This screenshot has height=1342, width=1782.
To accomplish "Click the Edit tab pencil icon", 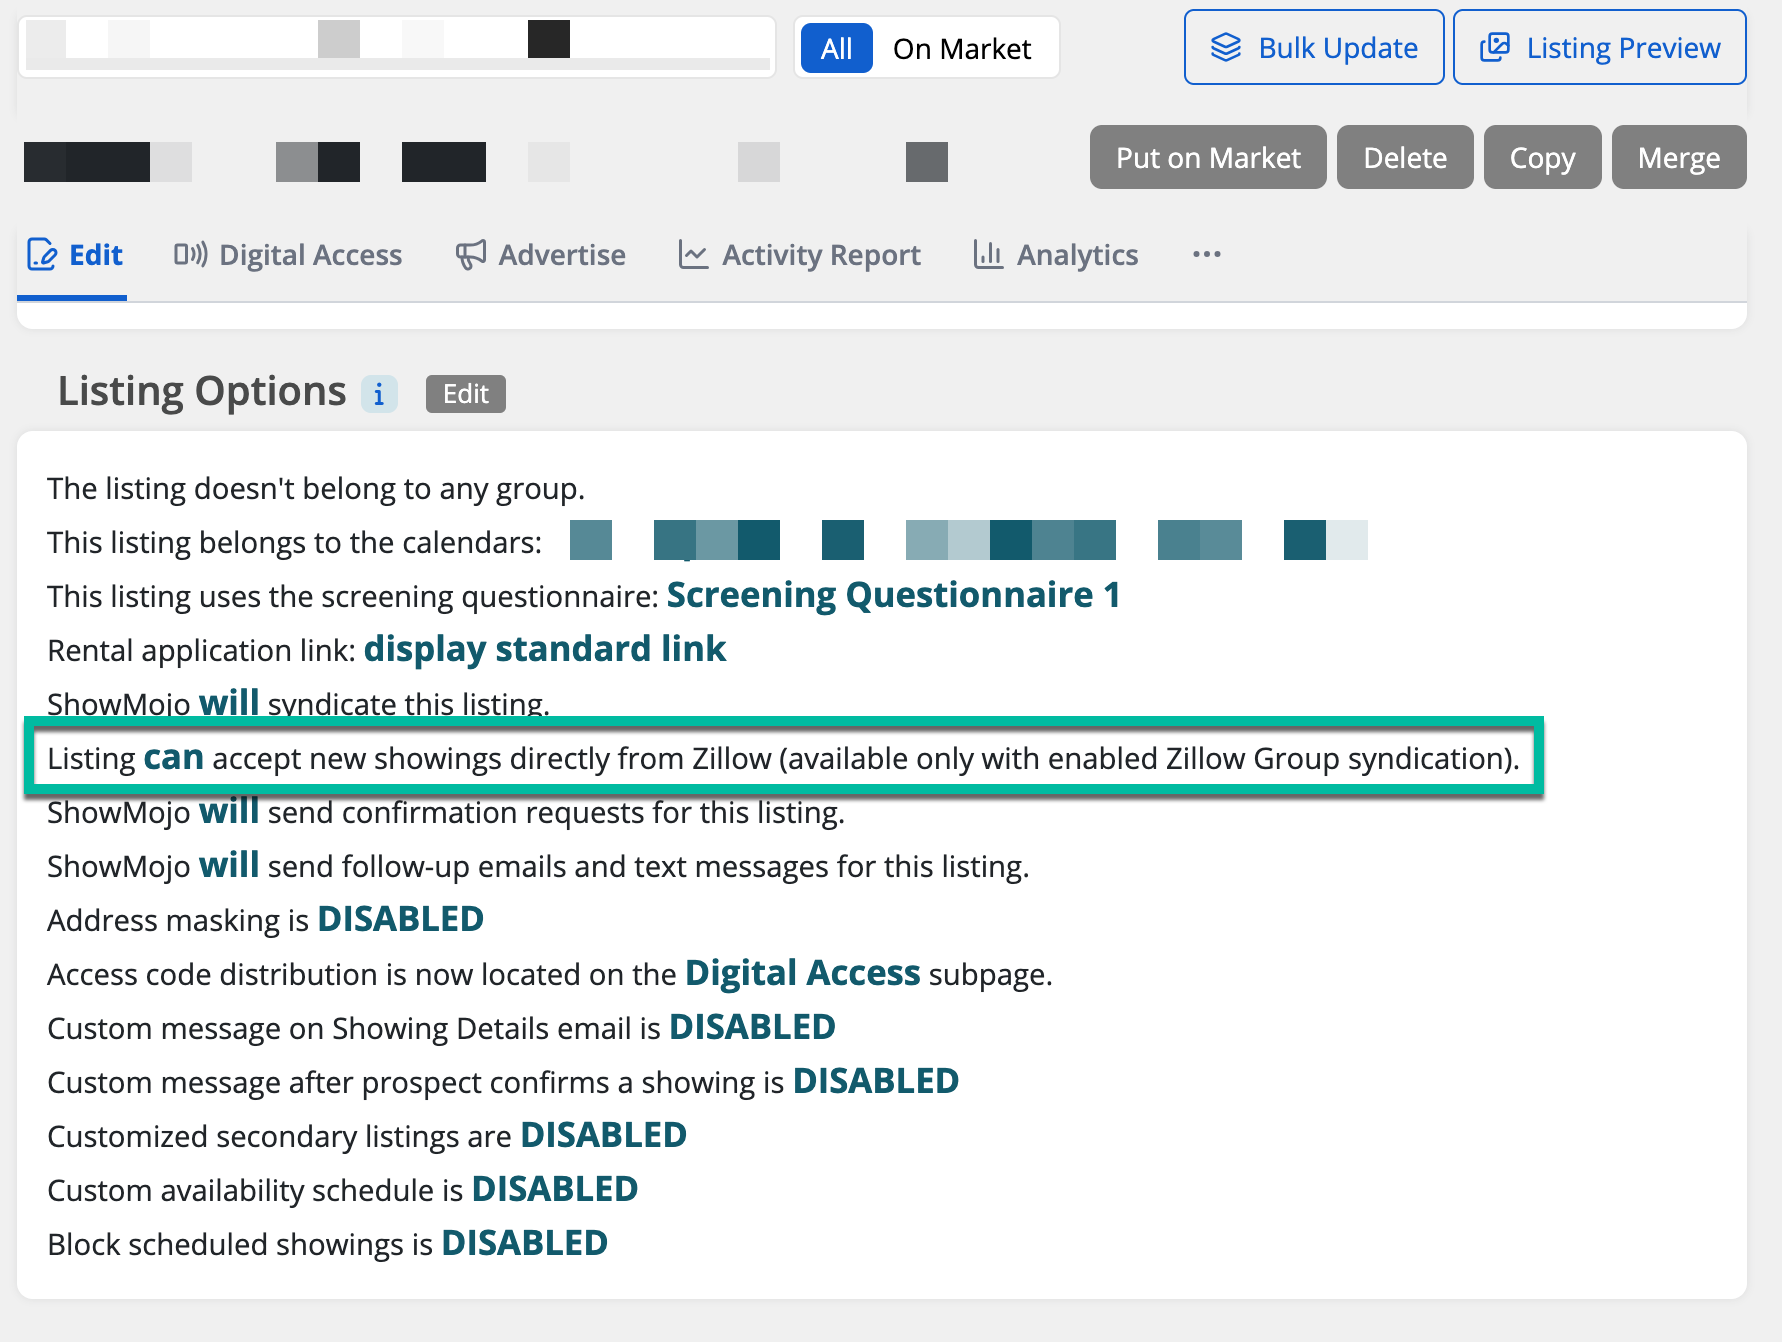I will click(x=42, y=255).
